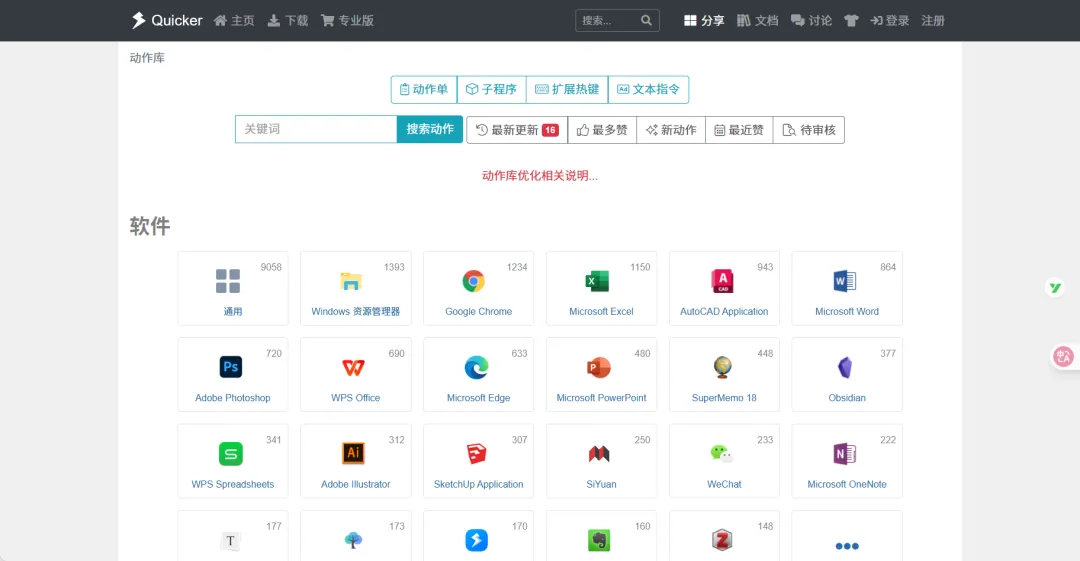Screen dimensions: 1080x561
Task: Open the 主页 home link
Action: [234, 21]
